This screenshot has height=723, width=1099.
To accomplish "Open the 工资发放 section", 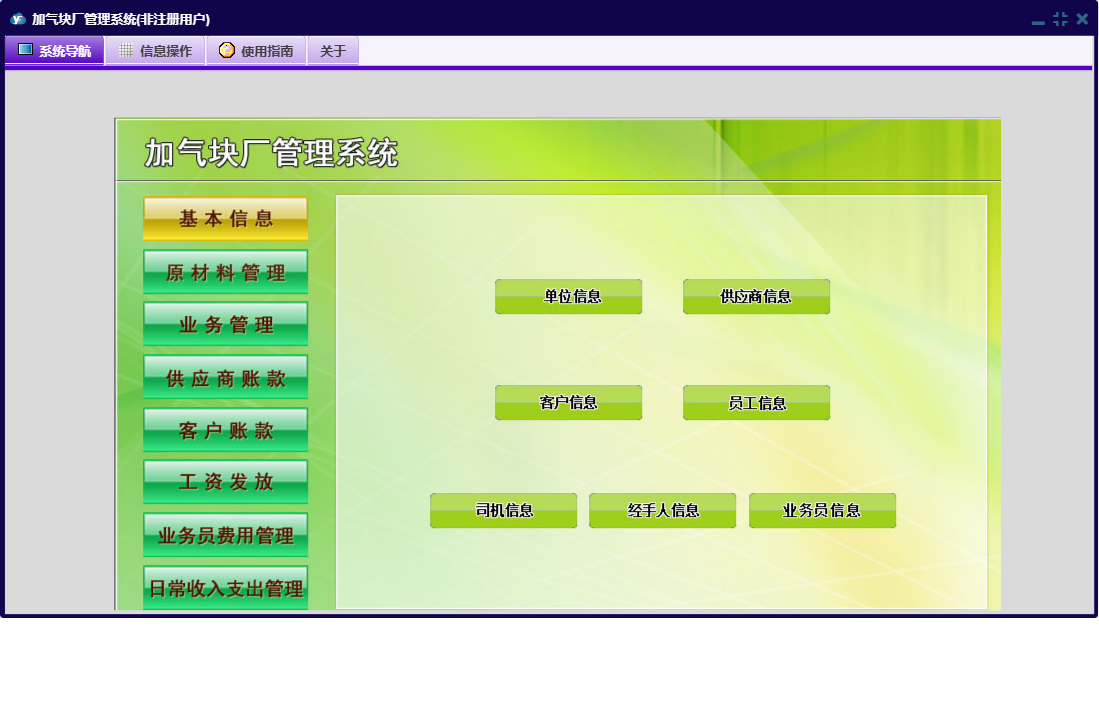I will point(226,482).
